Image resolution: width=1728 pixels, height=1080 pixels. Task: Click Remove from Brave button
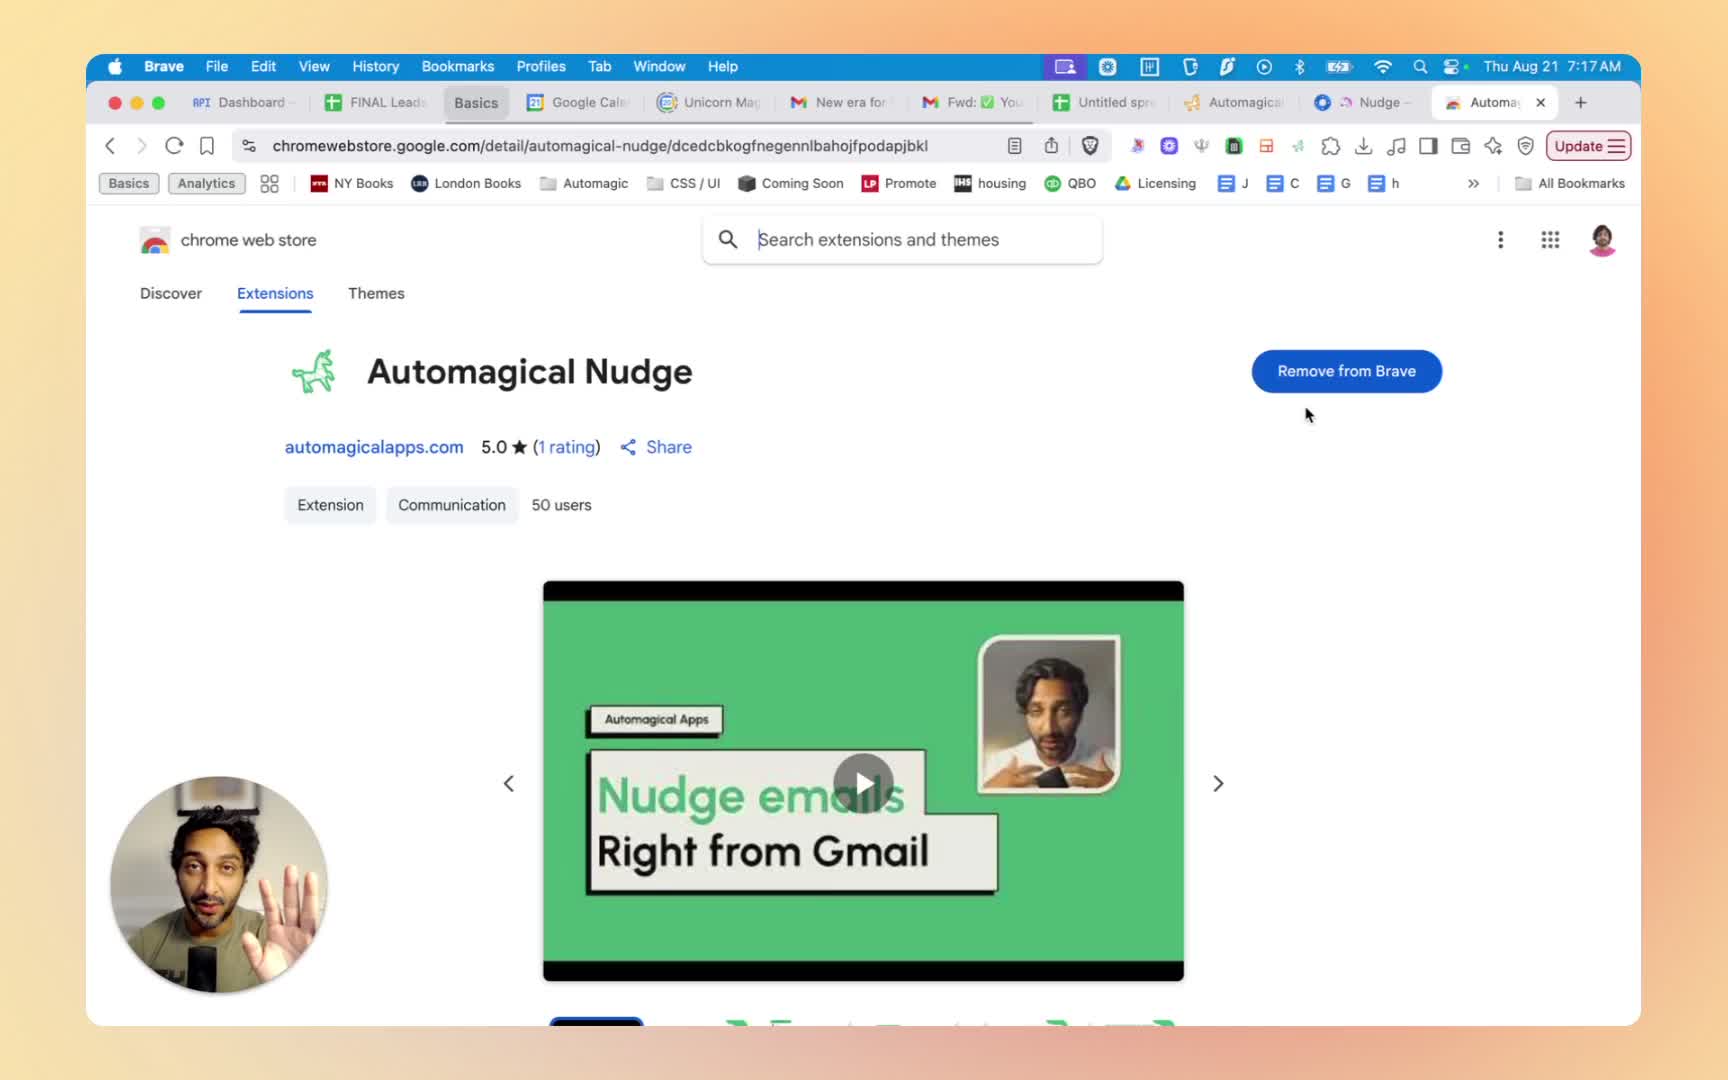pos(1346,371)
